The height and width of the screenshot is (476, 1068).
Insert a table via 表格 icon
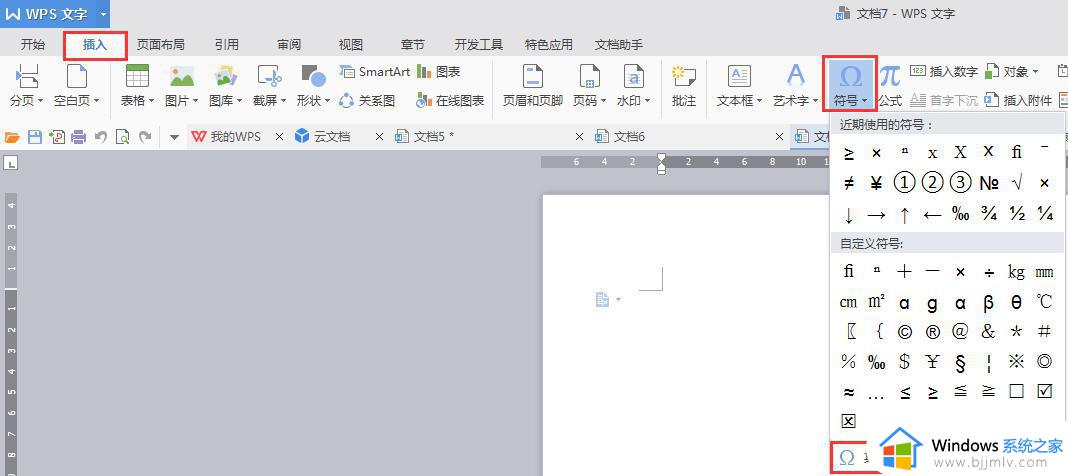(x=138, y=76)
